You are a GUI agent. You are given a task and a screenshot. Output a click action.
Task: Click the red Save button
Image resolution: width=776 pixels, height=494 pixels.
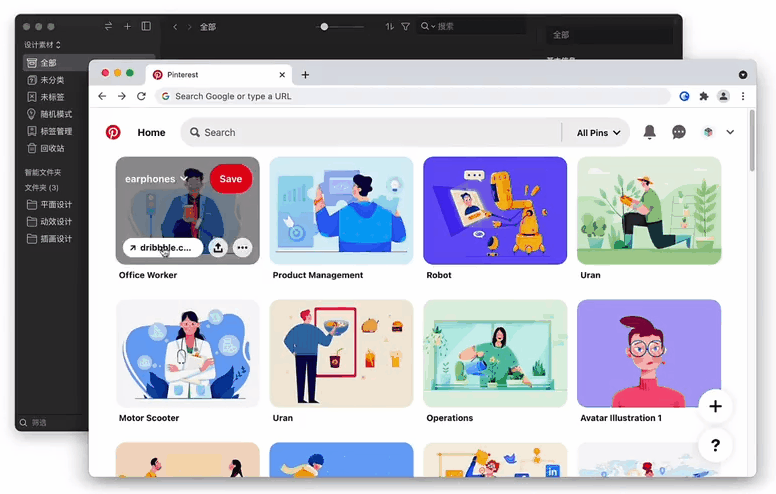pos(231,179)
